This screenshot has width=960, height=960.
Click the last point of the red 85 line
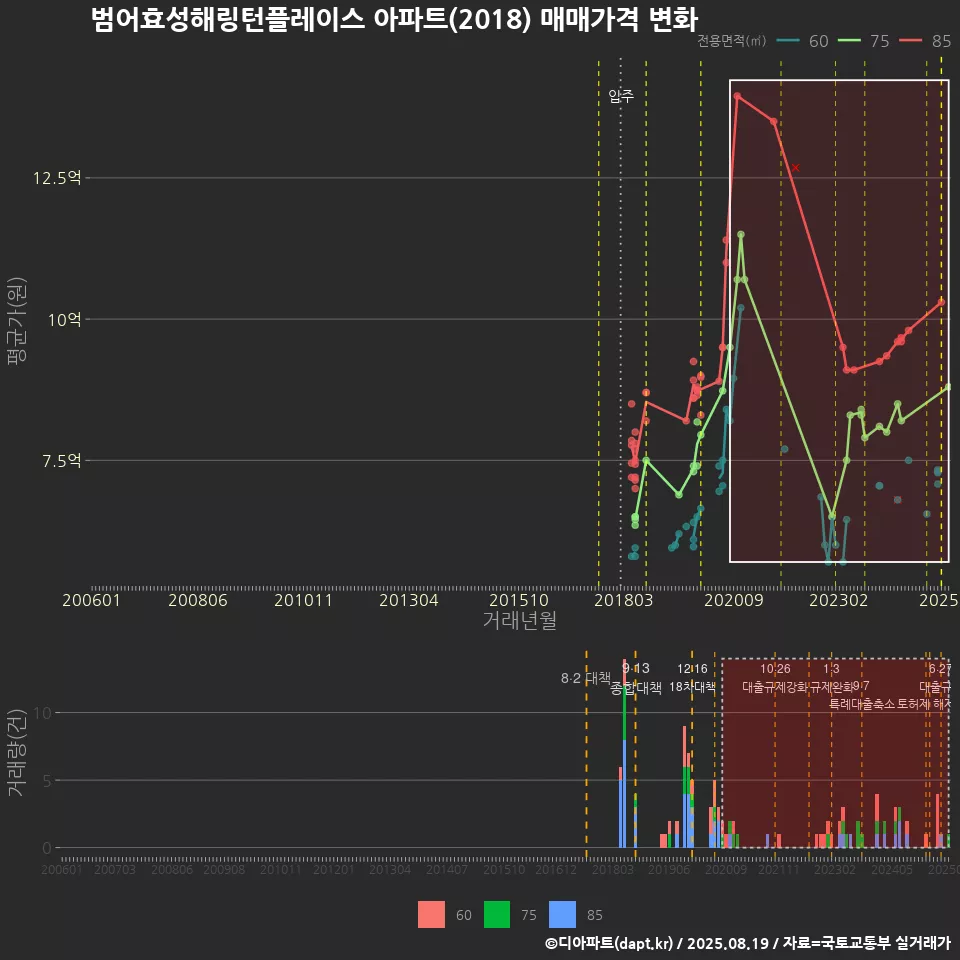[x=942, y=302]
